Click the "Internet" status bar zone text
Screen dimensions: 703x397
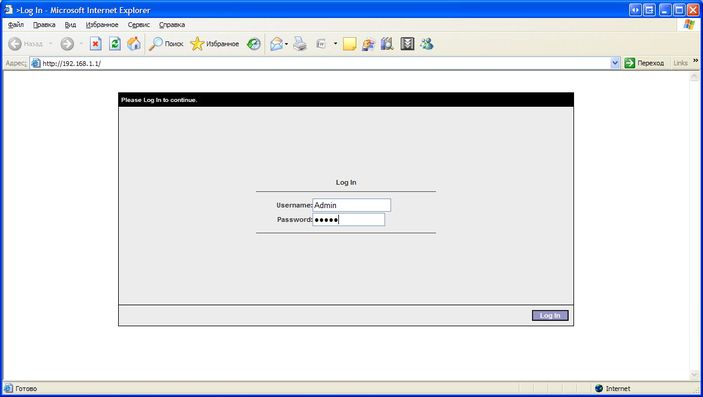[x=618, y=388]
